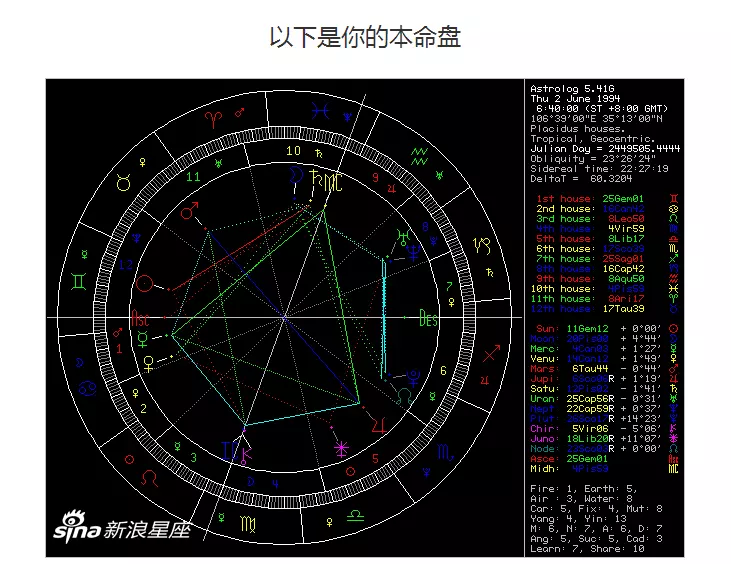Viewport: 731px width, 564px height.
Task: Click the 'Sidereal time: 22:27:19' line
Action: pyautogui.click(x=600, y=169)
